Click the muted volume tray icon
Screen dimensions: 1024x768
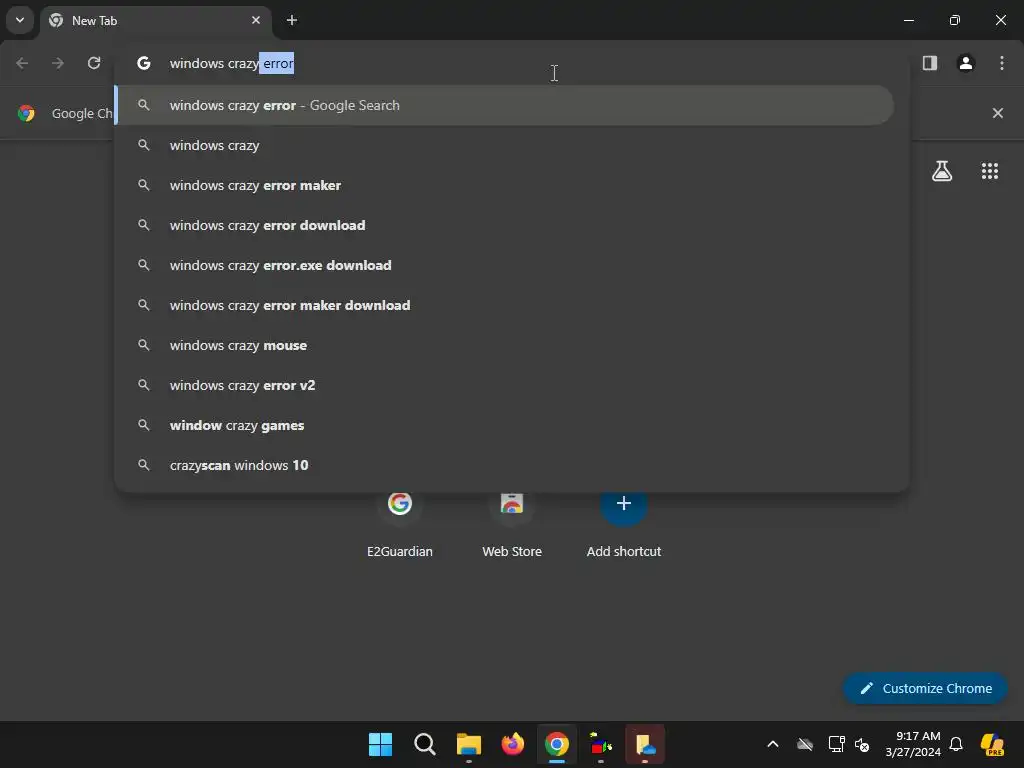click(862, 744)
